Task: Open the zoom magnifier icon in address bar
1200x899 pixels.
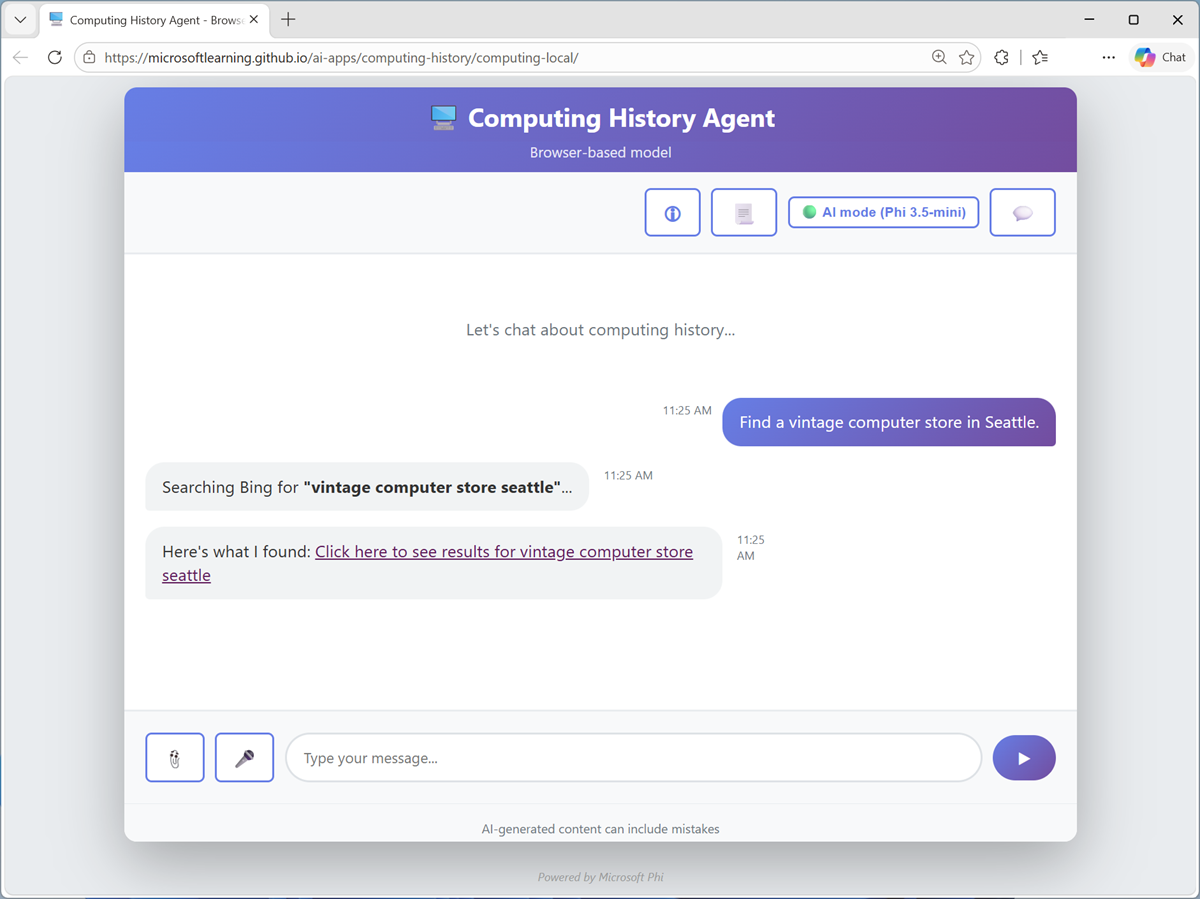Action: pos(939,57)
